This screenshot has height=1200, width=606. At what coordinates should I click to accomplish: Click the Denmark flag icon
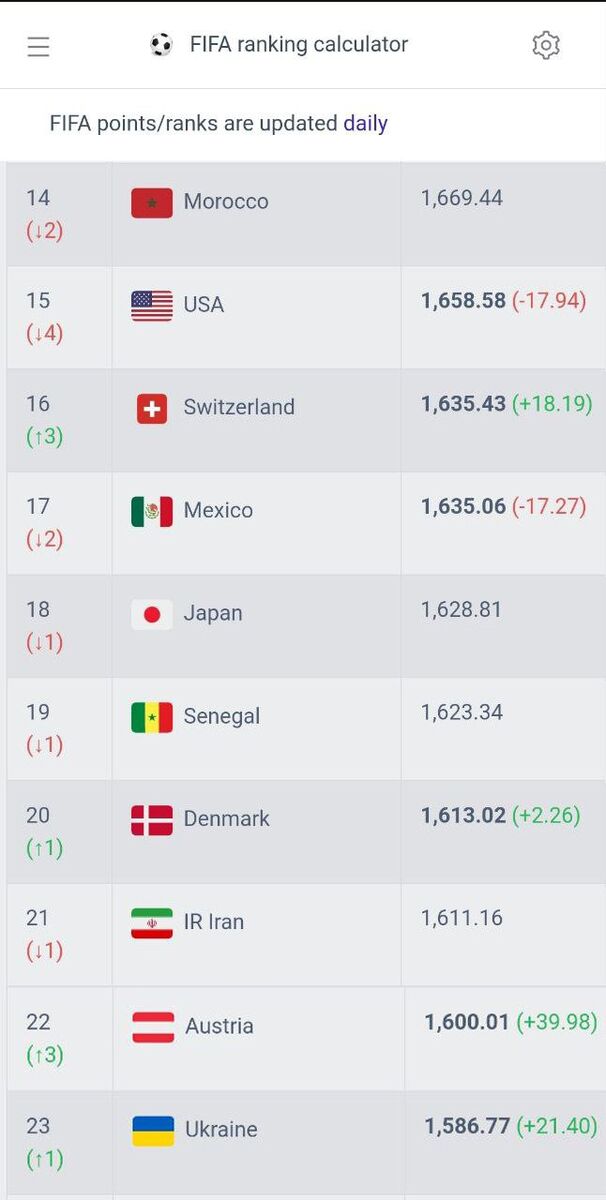151,819
